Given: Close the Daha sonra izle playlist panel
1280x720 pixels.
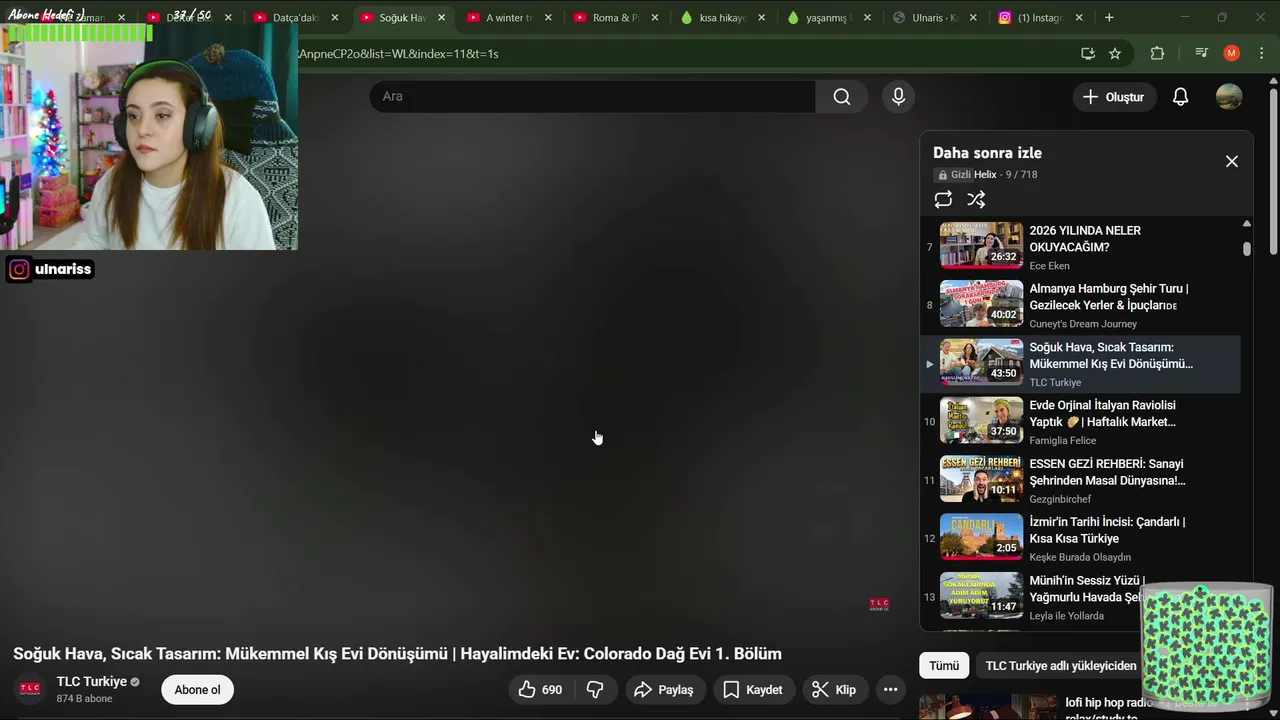Looking at the screenshot, I should (x=1232, y=161).
